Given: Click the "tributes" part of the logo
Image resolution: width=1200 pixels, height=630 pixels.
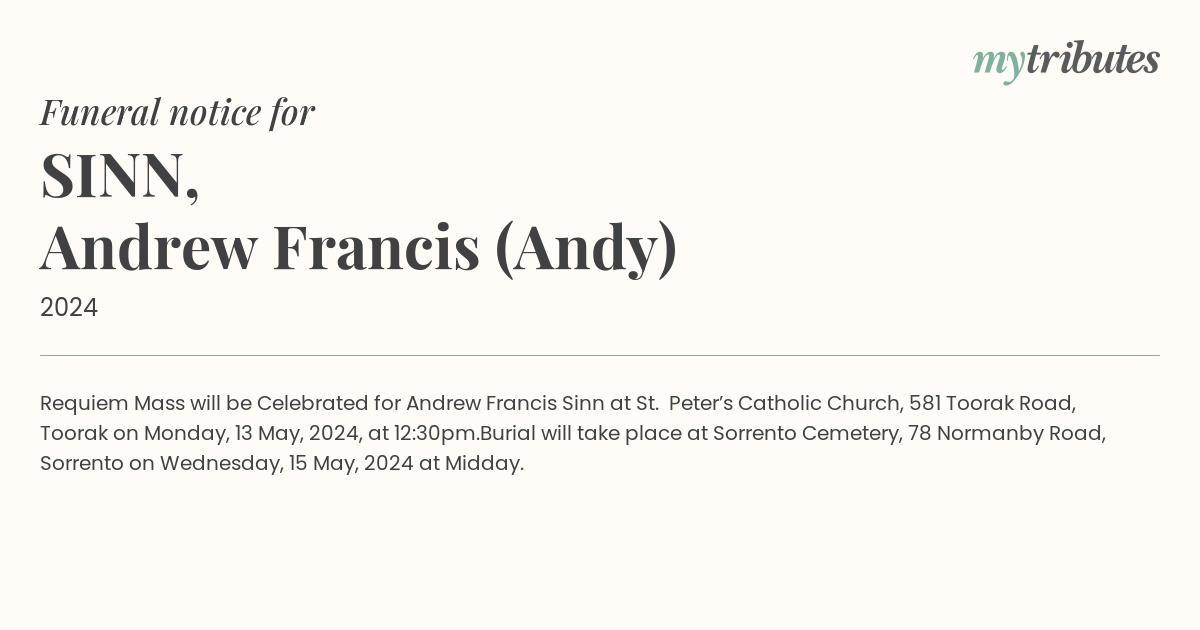Looking at the screenshot, I should tap(1093, 59).
